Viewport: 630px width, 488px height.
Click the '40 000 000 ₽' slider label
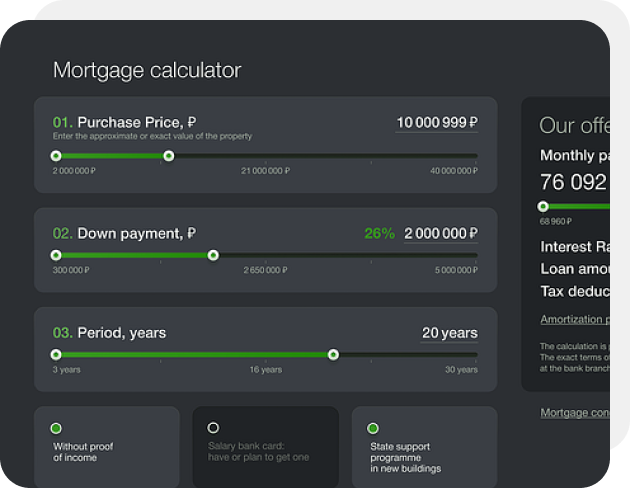[454, 171]
